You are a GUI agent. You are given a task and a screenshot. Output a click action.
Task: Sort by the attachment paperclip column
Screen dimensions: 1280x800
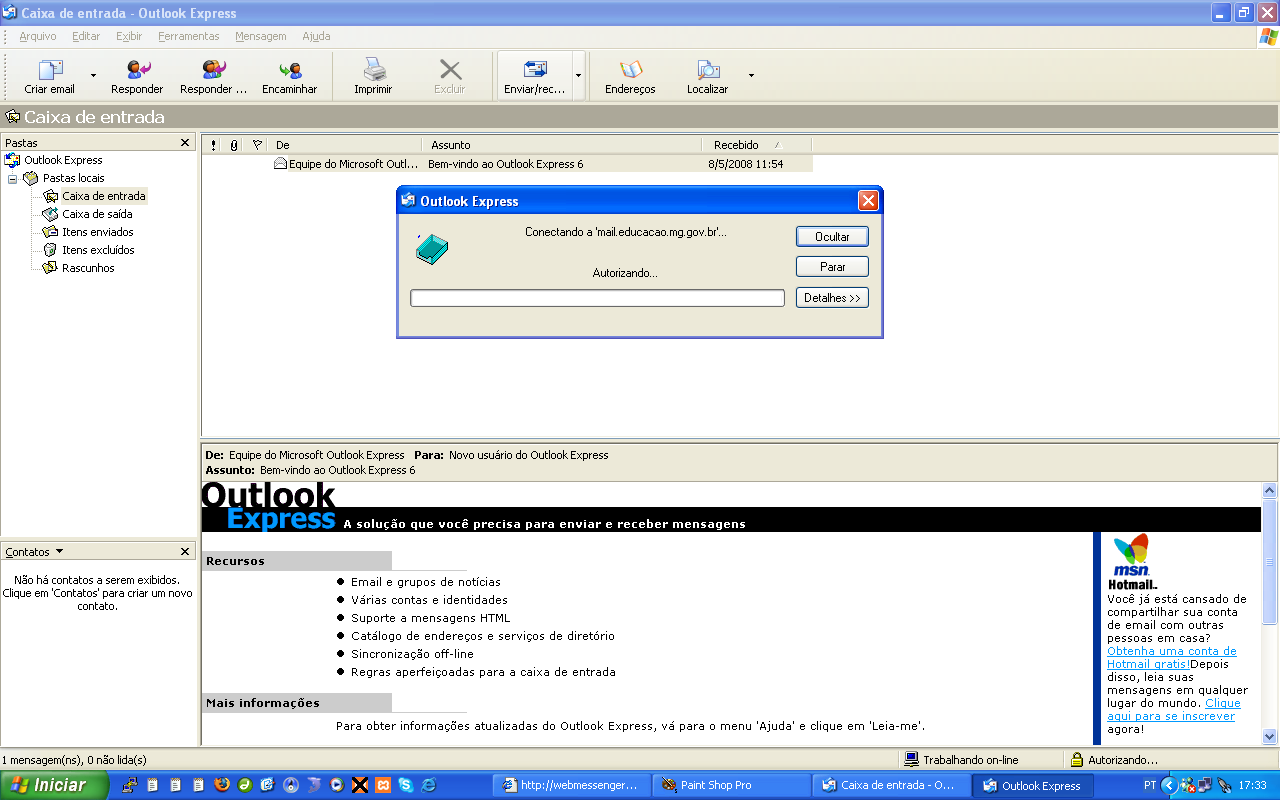coord(234,145)
